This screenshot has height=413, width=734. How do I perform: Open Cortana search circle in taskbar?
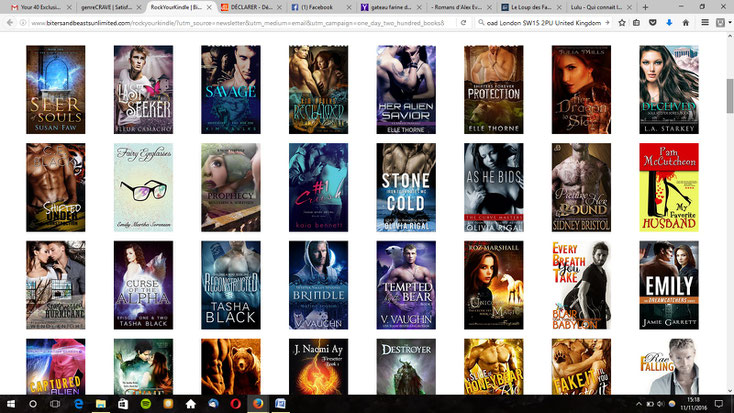[x=33, y=404]
